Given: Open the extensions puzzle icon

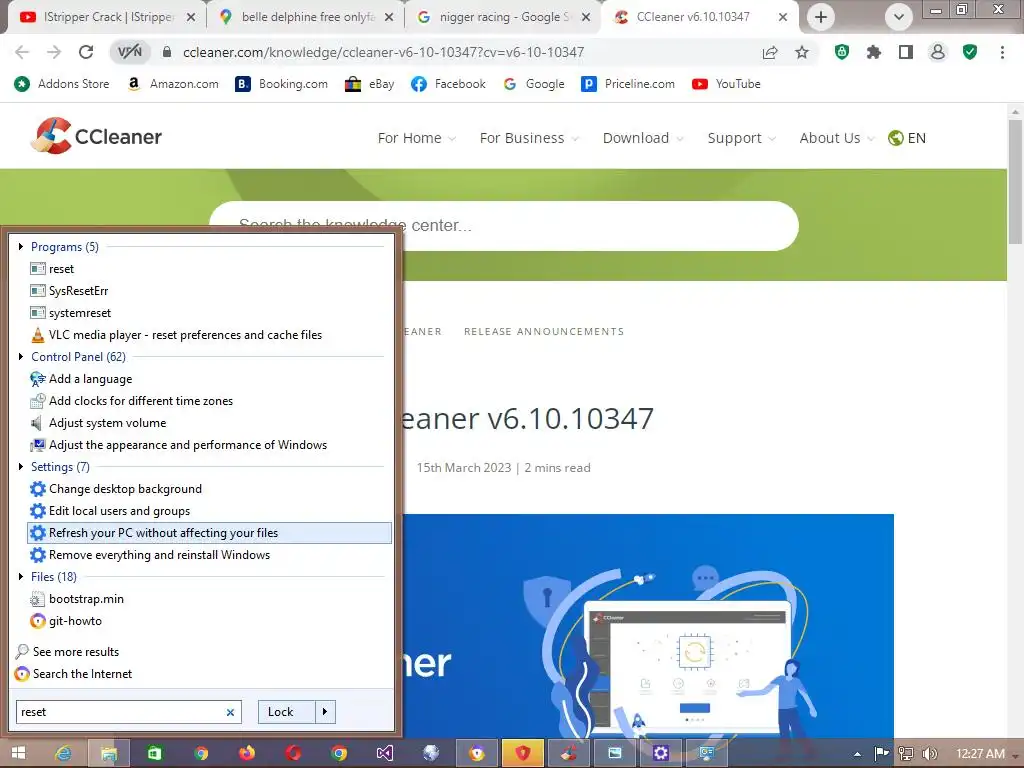Looking at the screenshot, I should [x=874, y=52].
